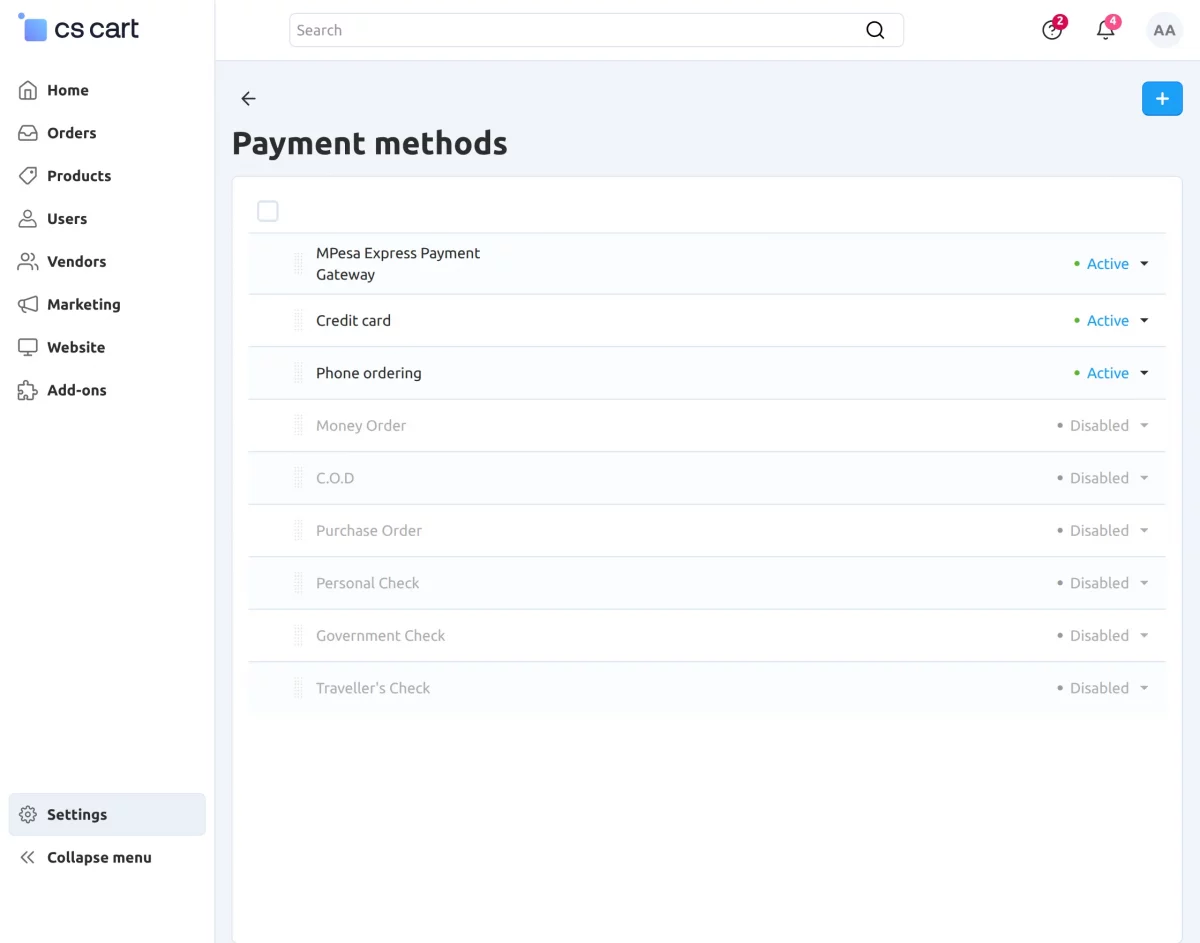Click the Products tag icon
Screen dimensions: 1200x943
tap(28, 176)
